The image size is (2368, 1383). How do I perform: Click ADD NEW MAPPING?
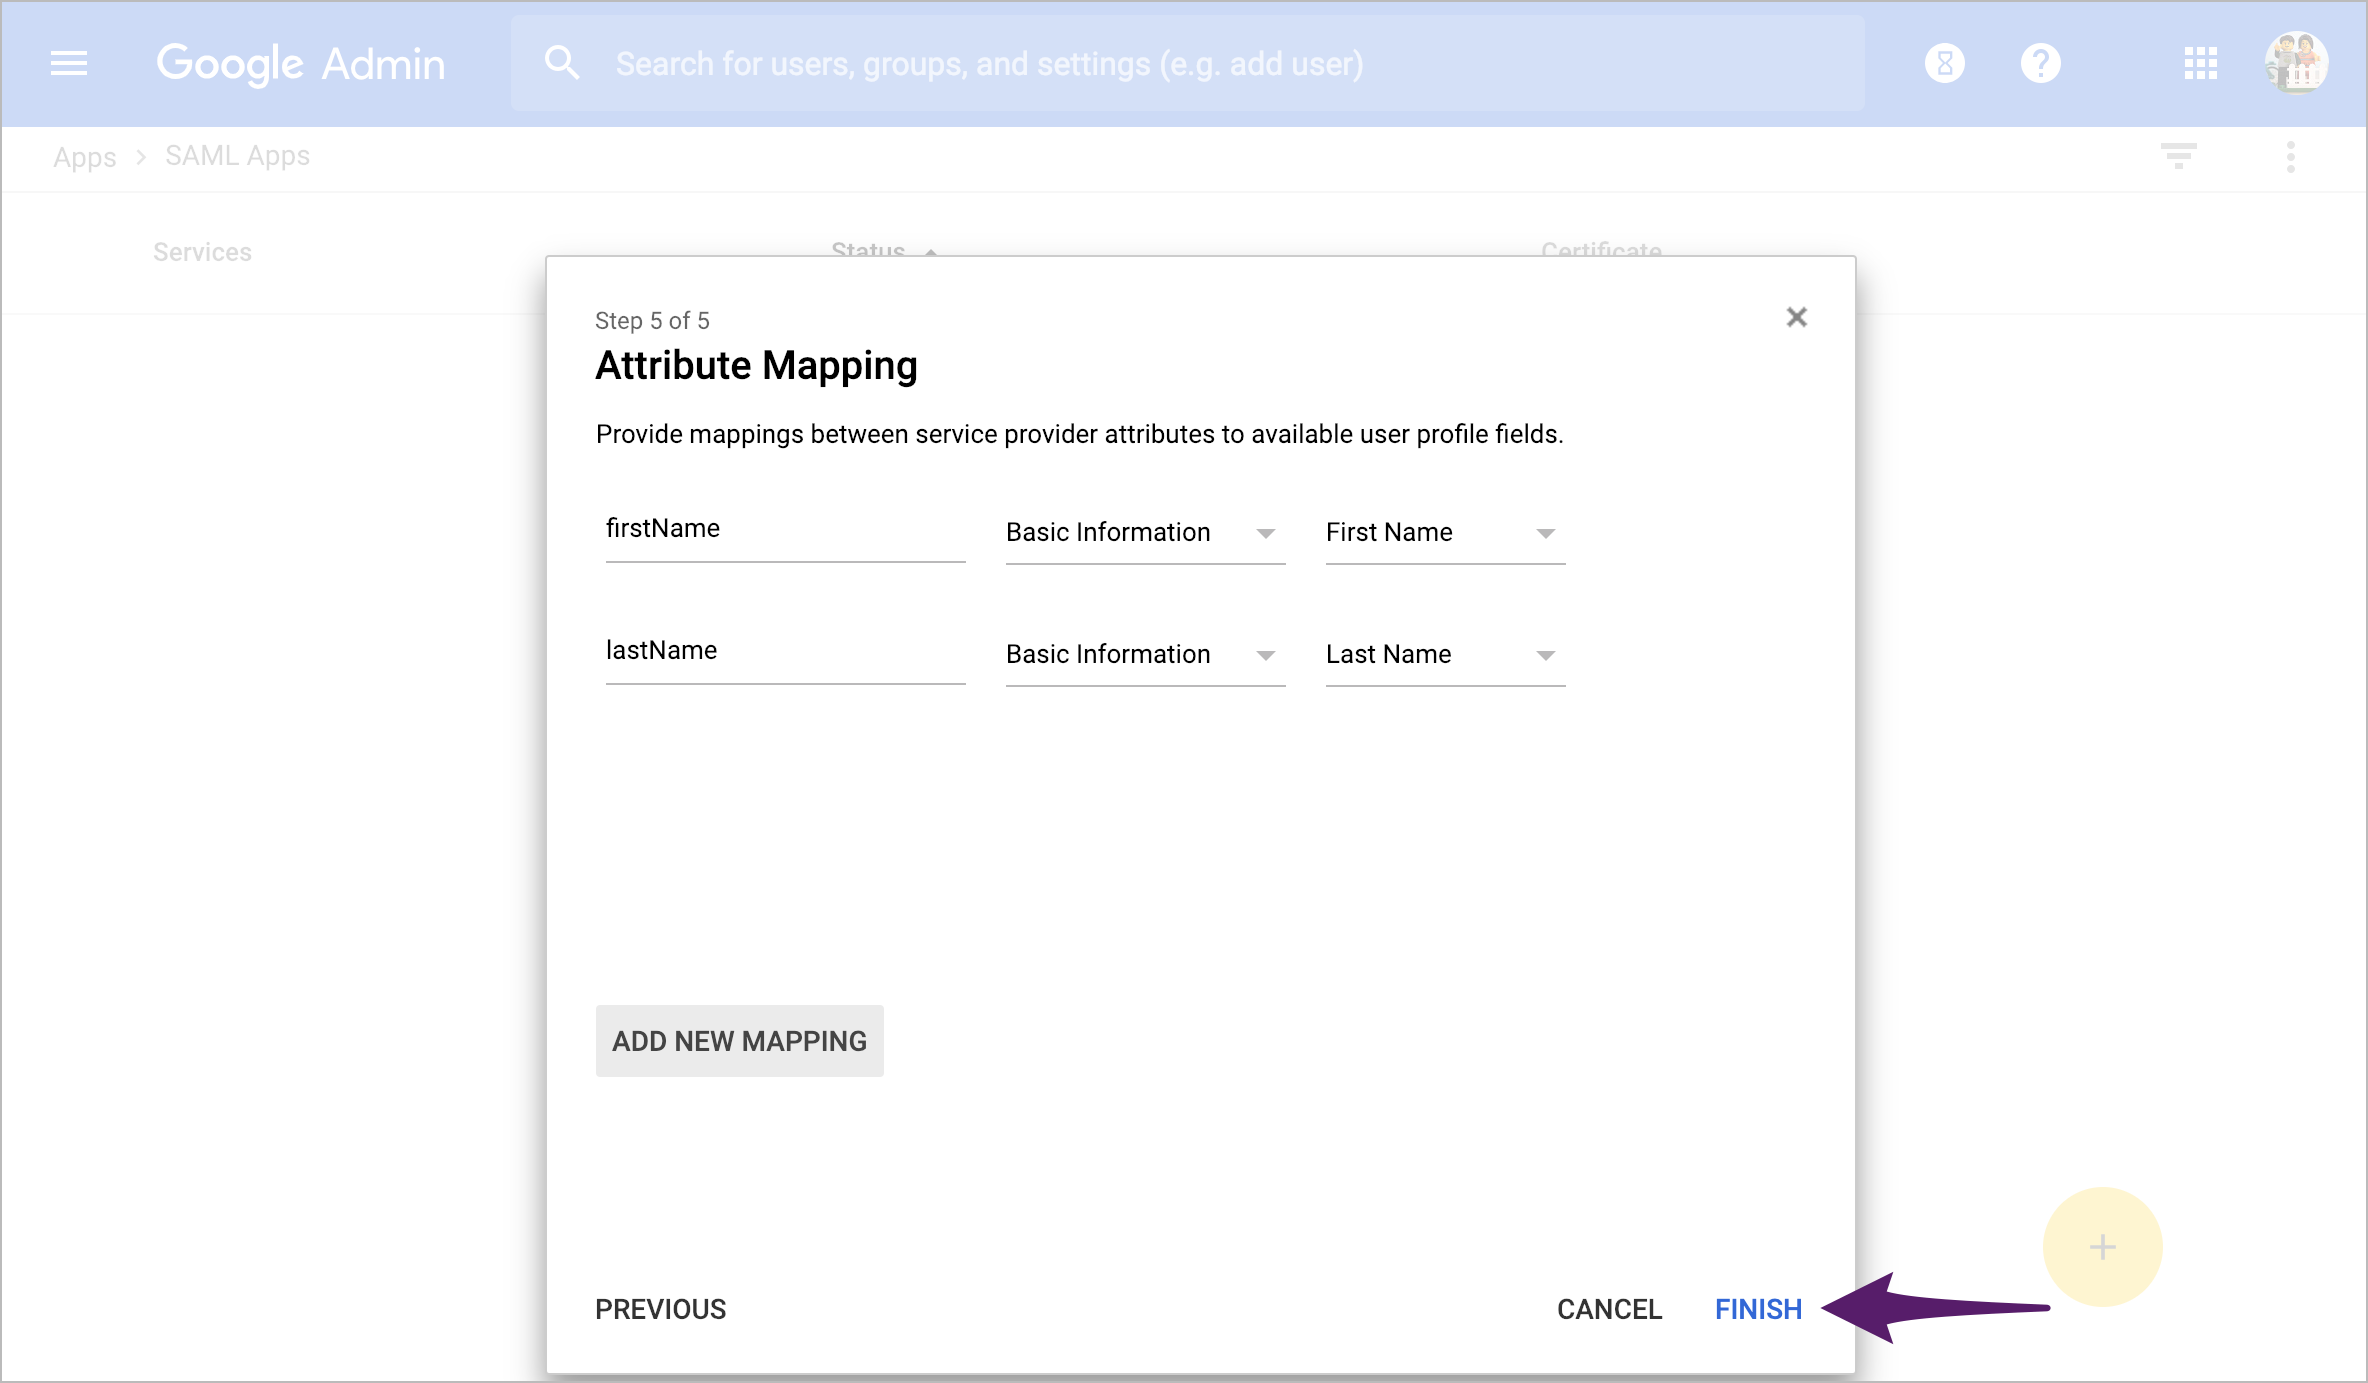(x=739, y=1040)
